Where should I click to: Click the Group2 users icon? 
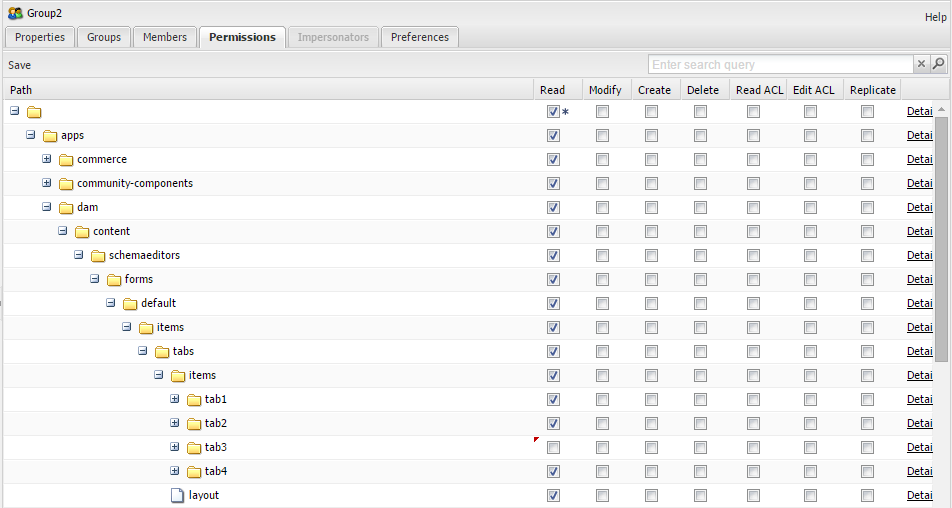click(x=15, y=13)
